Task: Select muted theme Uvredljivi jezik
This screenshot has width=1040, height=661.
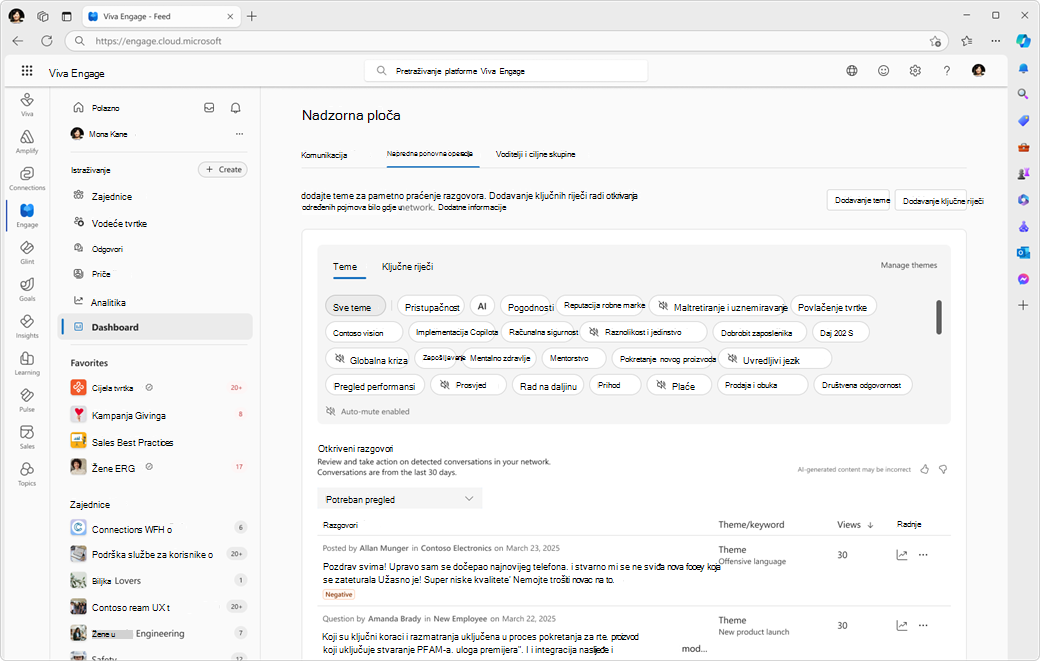Action: (x=775, y=360)
